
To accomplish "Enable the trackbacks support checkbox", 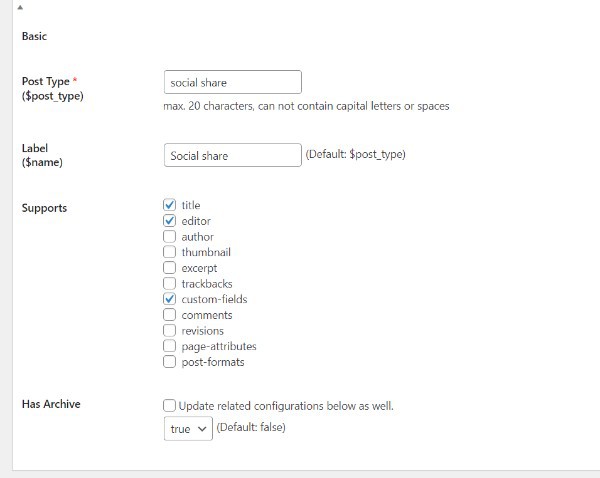I will [170, 283].
